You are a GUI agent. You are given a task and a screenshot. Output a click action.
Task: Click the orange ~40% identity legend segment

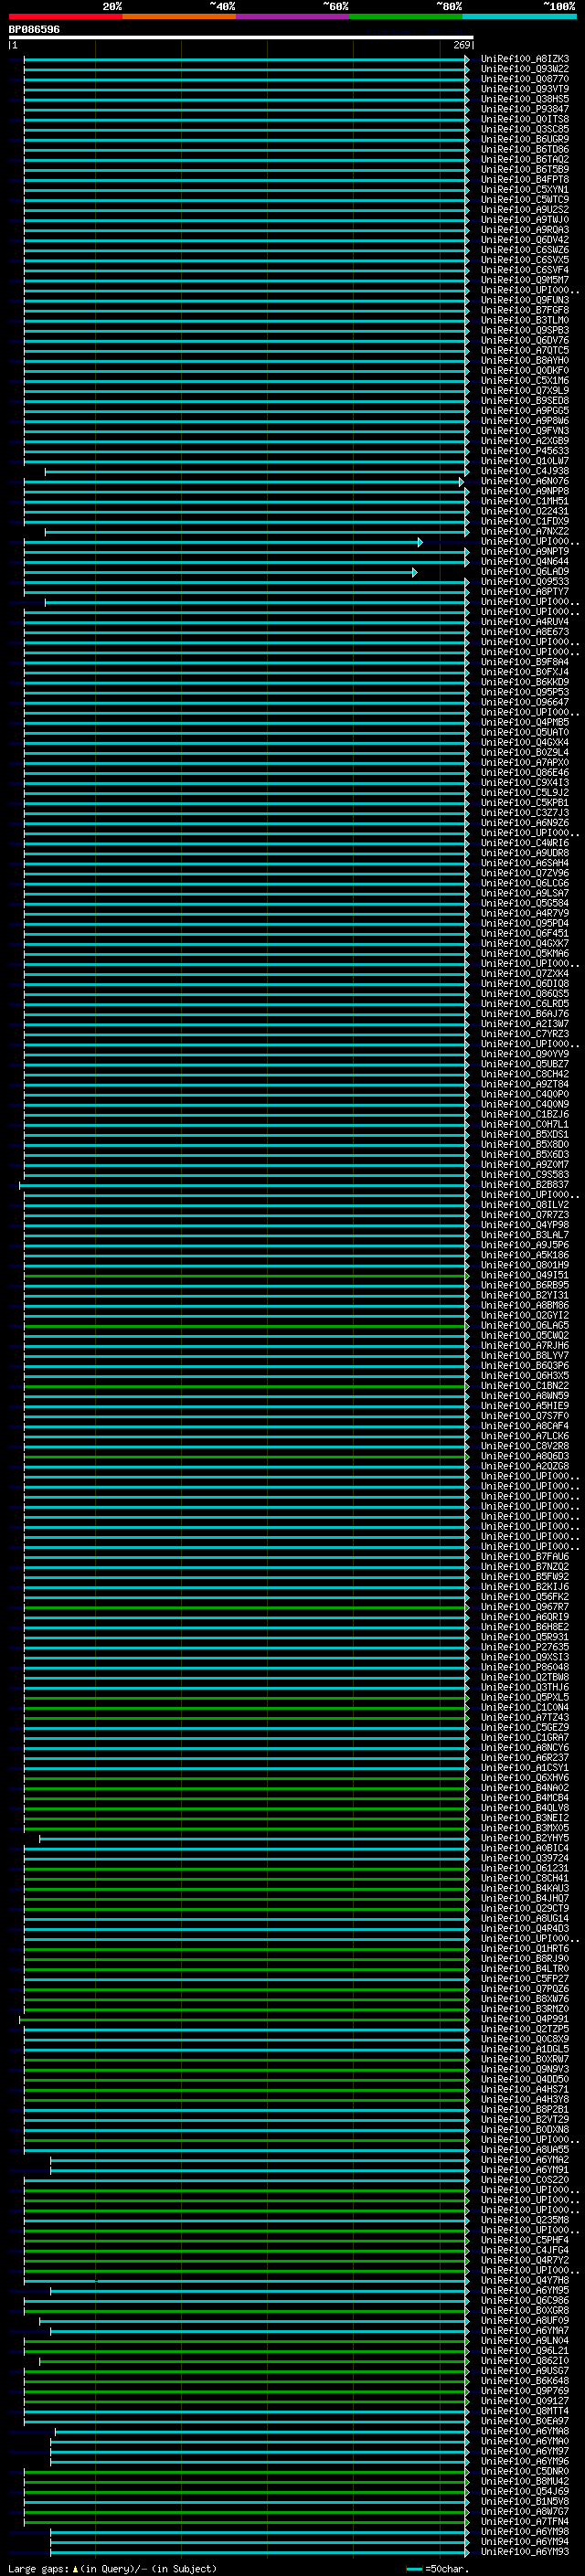[x=179, y=16]
